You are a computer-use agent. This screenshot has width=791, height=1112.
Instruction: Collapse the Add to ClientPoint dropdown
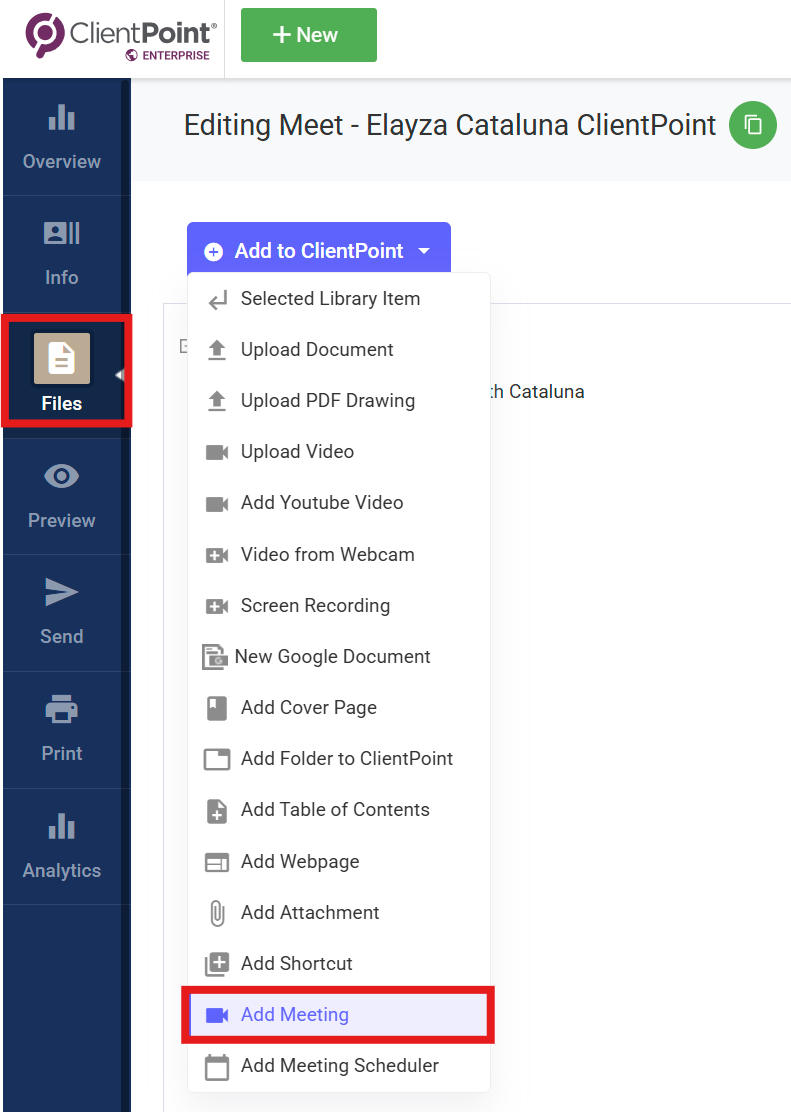319,250
